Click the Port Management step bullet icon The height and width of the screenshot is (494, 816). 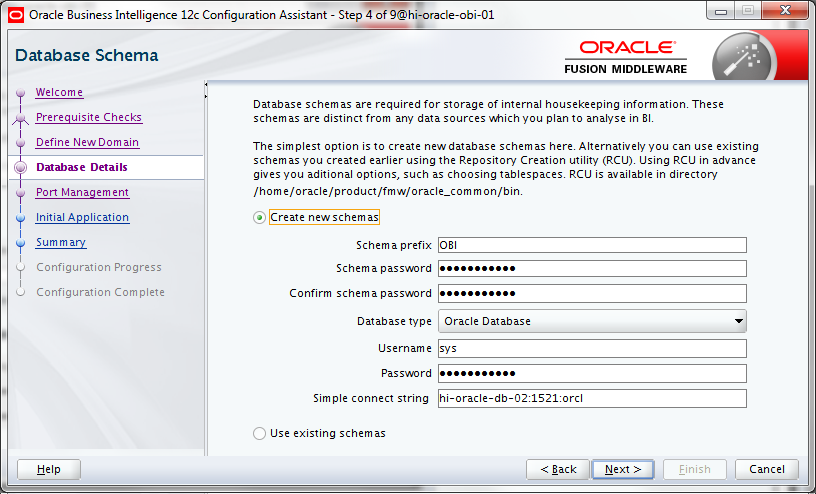click(x=19, y=193)
